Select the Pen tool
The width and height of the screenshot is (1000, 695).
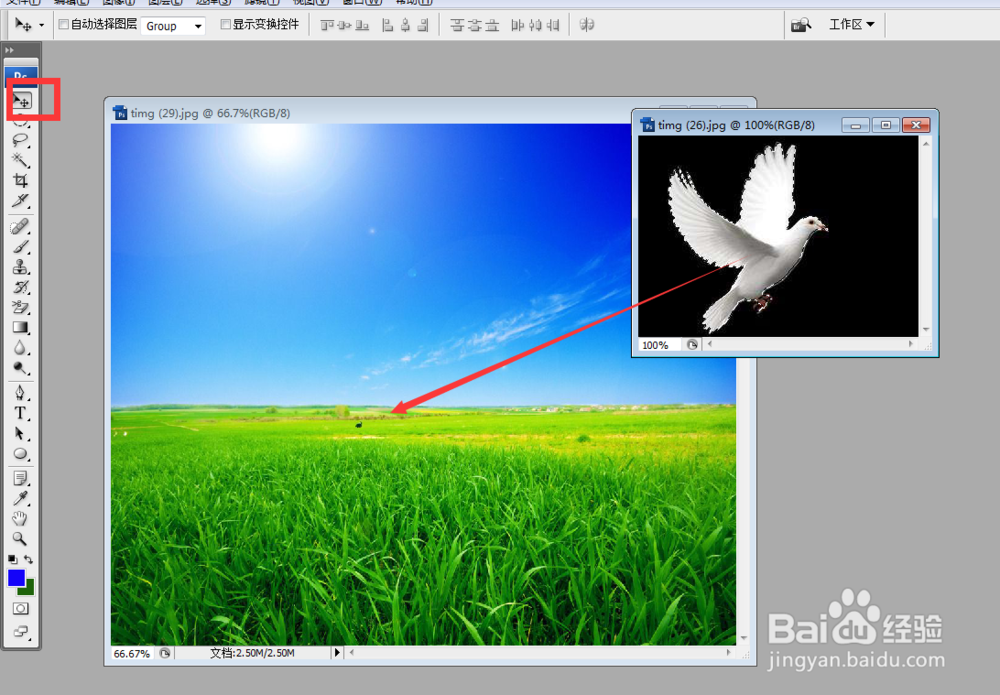pos(20,393)
